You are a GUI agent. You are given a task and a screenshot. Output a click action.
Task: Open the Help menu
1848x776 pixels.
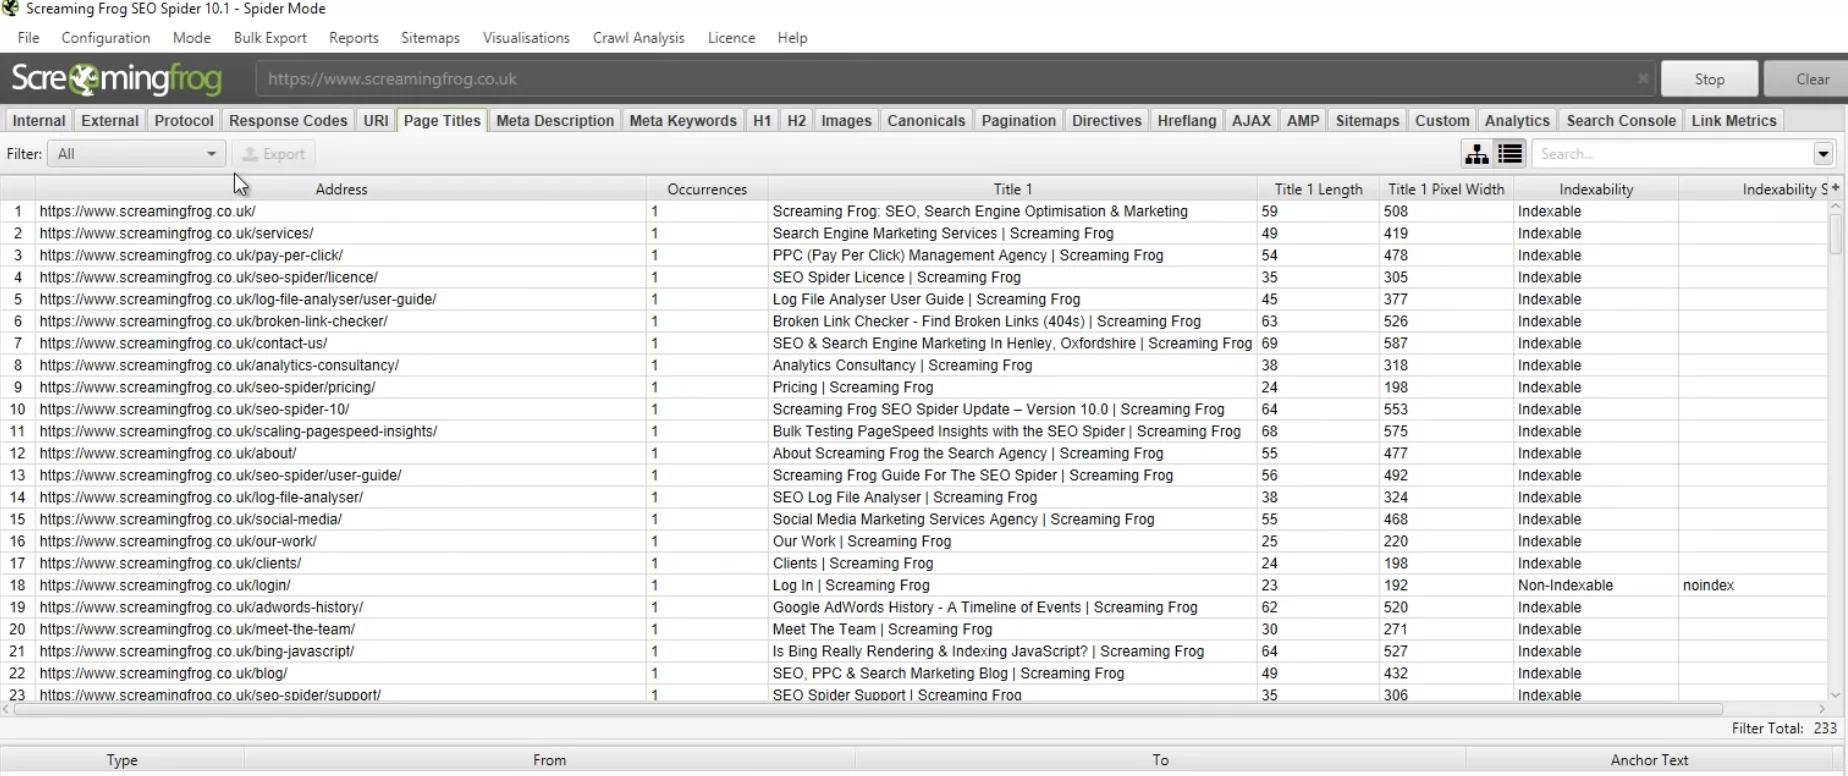pyautogui.click(x=792, y=37)
